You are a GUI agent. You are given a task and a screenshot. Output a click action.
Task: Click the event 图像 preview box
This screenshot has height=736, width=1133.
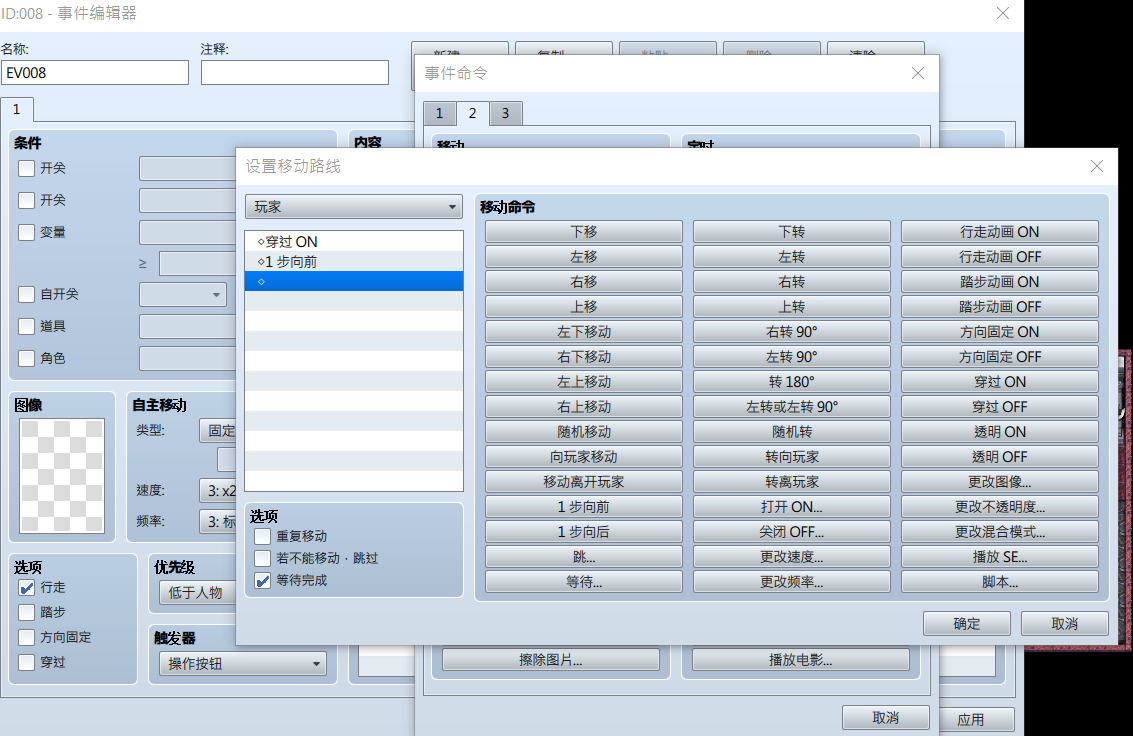[x=62, y=476]
